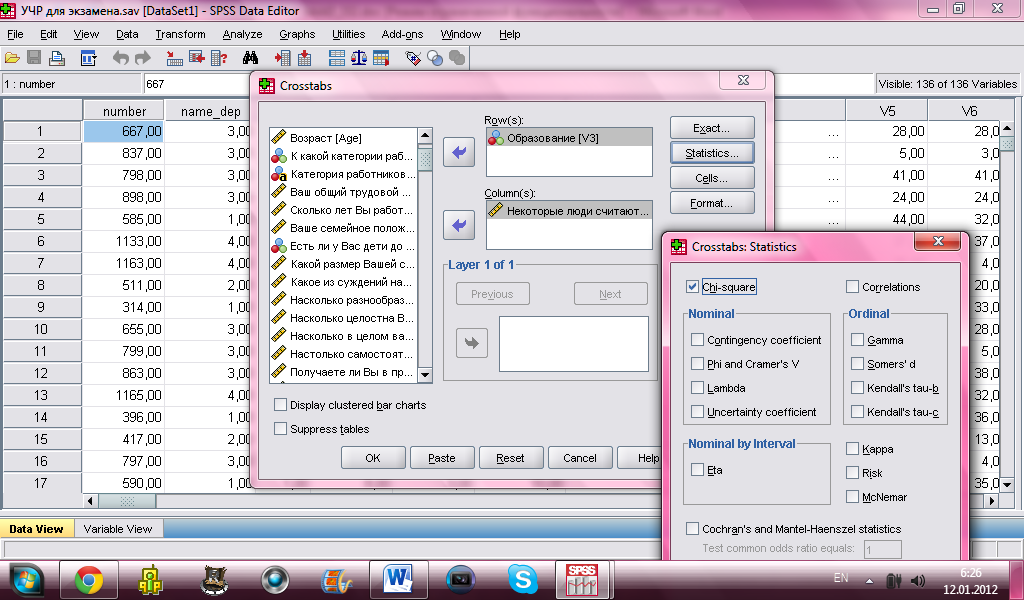Click the Paste button in Crosstabs
The height and width of the screenshot is (600, 1024).
(x=441, y=458)
